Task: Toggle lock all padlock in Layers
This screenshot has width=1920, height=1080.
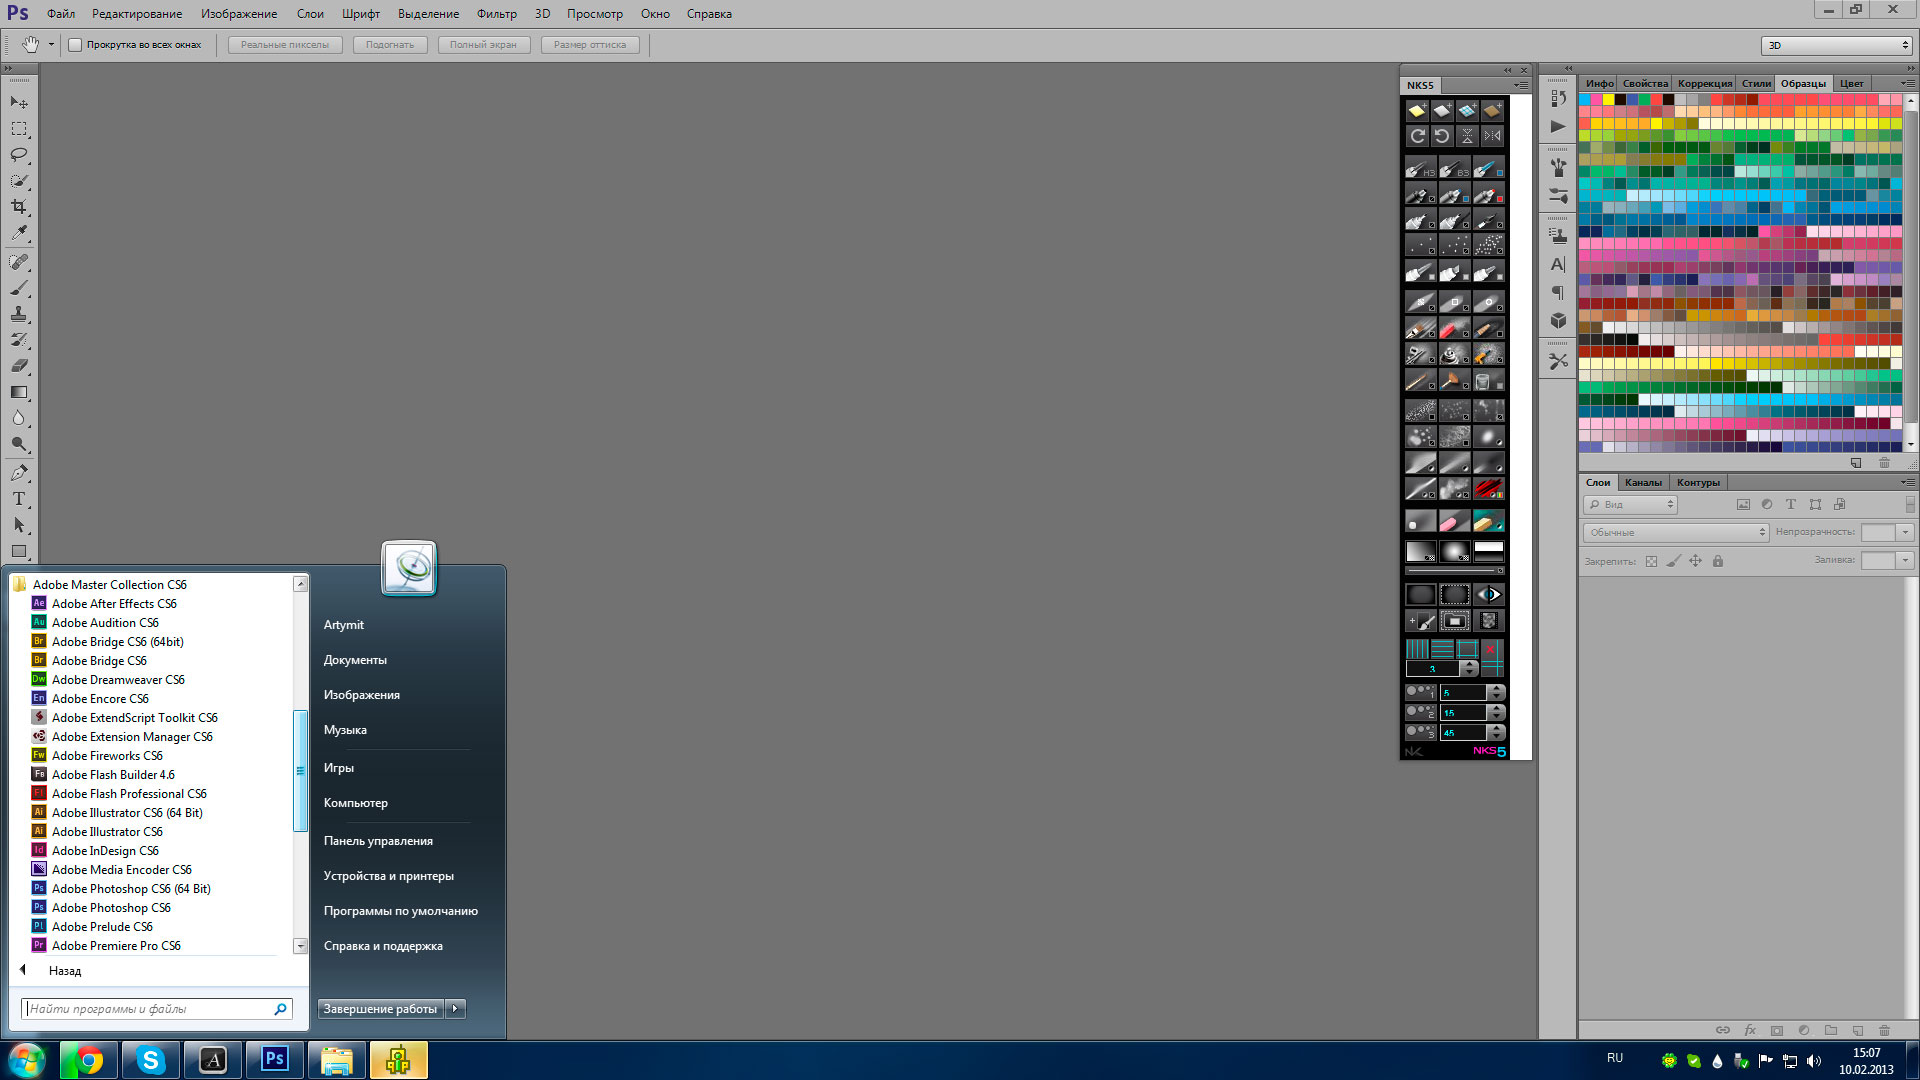Action: [x=1718, y=561]
